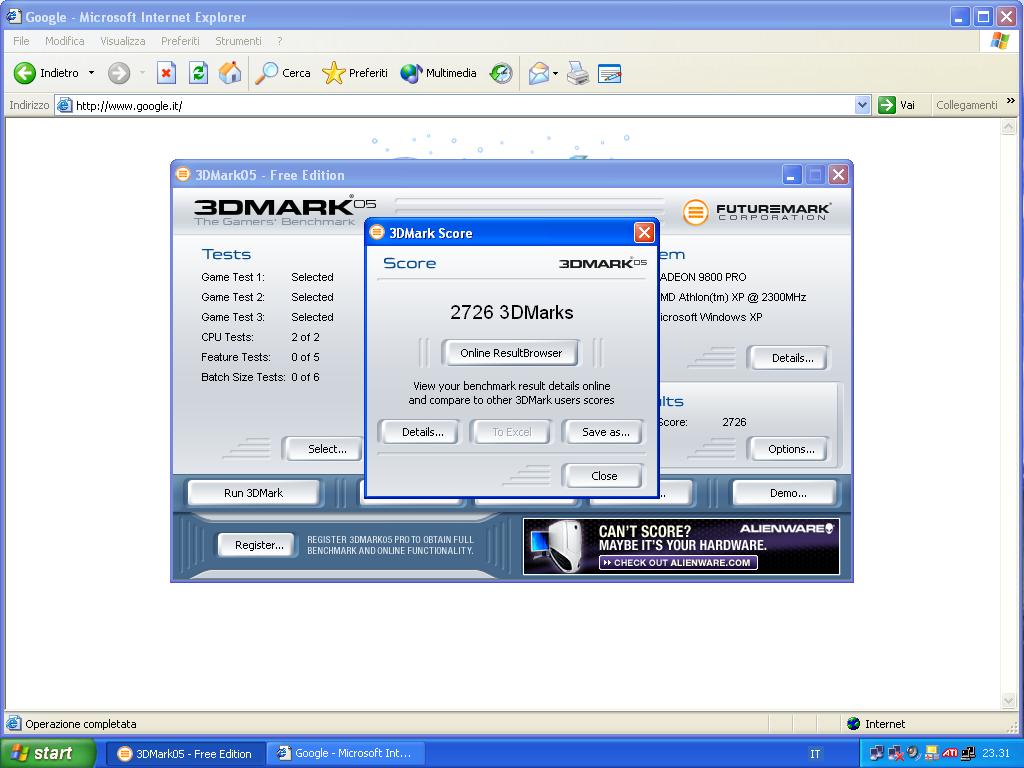Click the Internet zone indicator in status bar

click(x=876, y=724)
